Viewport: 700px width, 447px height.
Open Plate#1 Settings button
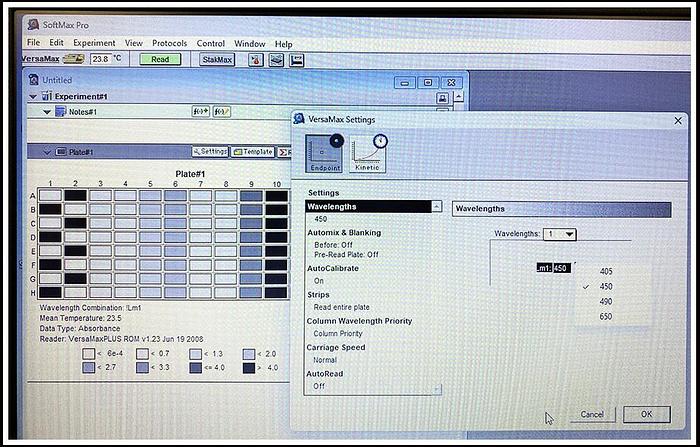pos(210,152)
